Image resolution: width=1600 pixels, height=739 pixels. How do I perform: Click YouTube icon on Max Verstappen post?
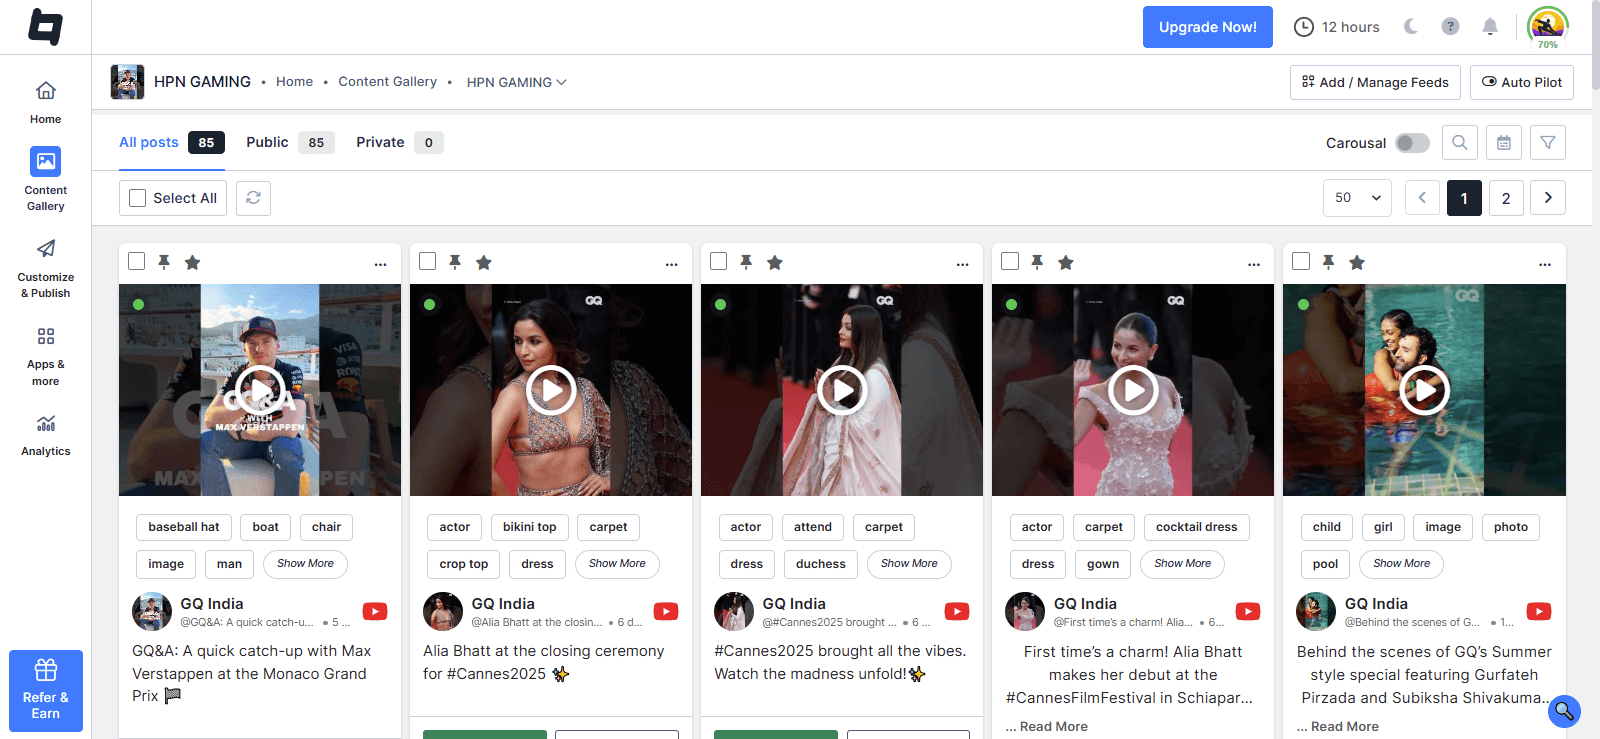[375, 611]
